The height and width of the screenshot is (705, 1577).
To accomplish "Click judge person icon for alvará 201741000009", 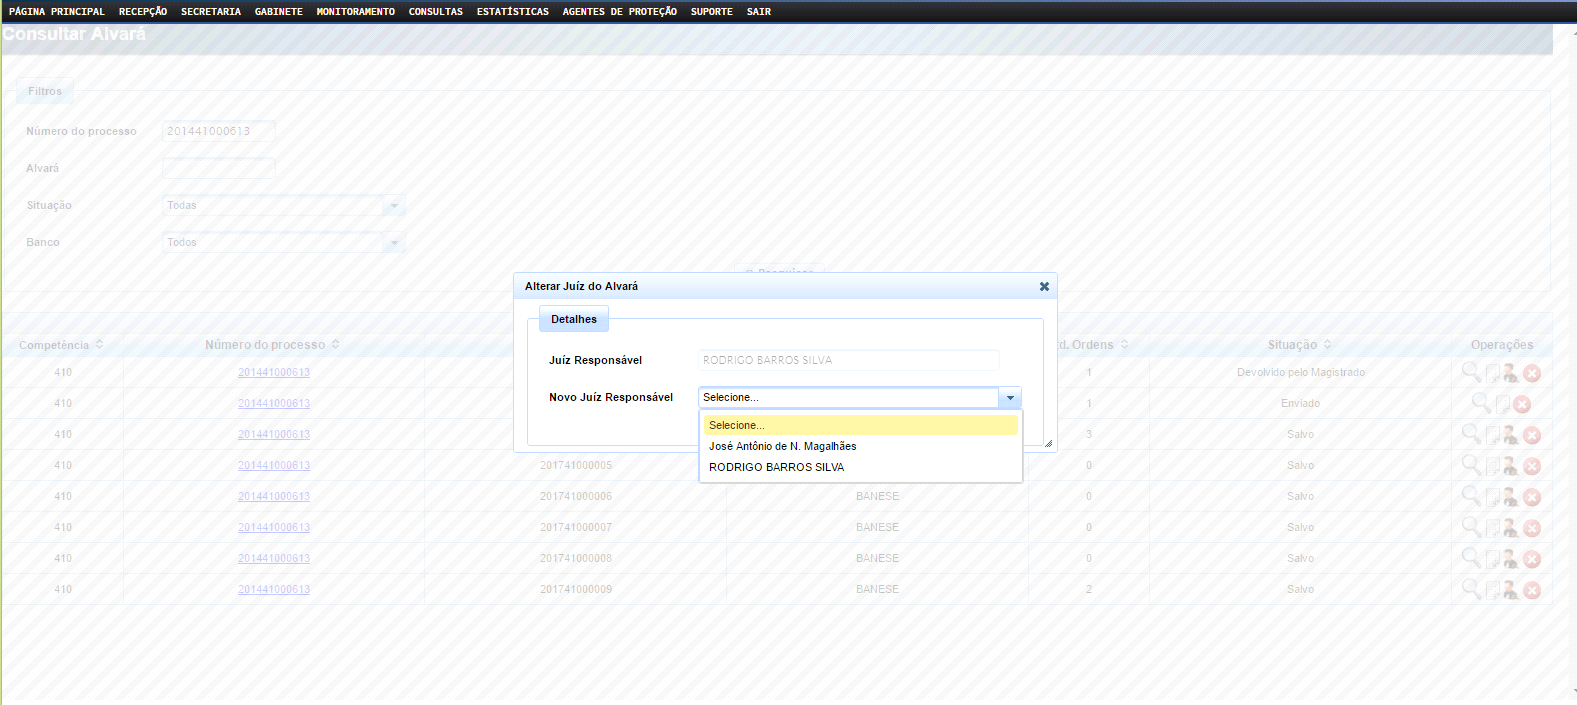I will [1511, 590].
